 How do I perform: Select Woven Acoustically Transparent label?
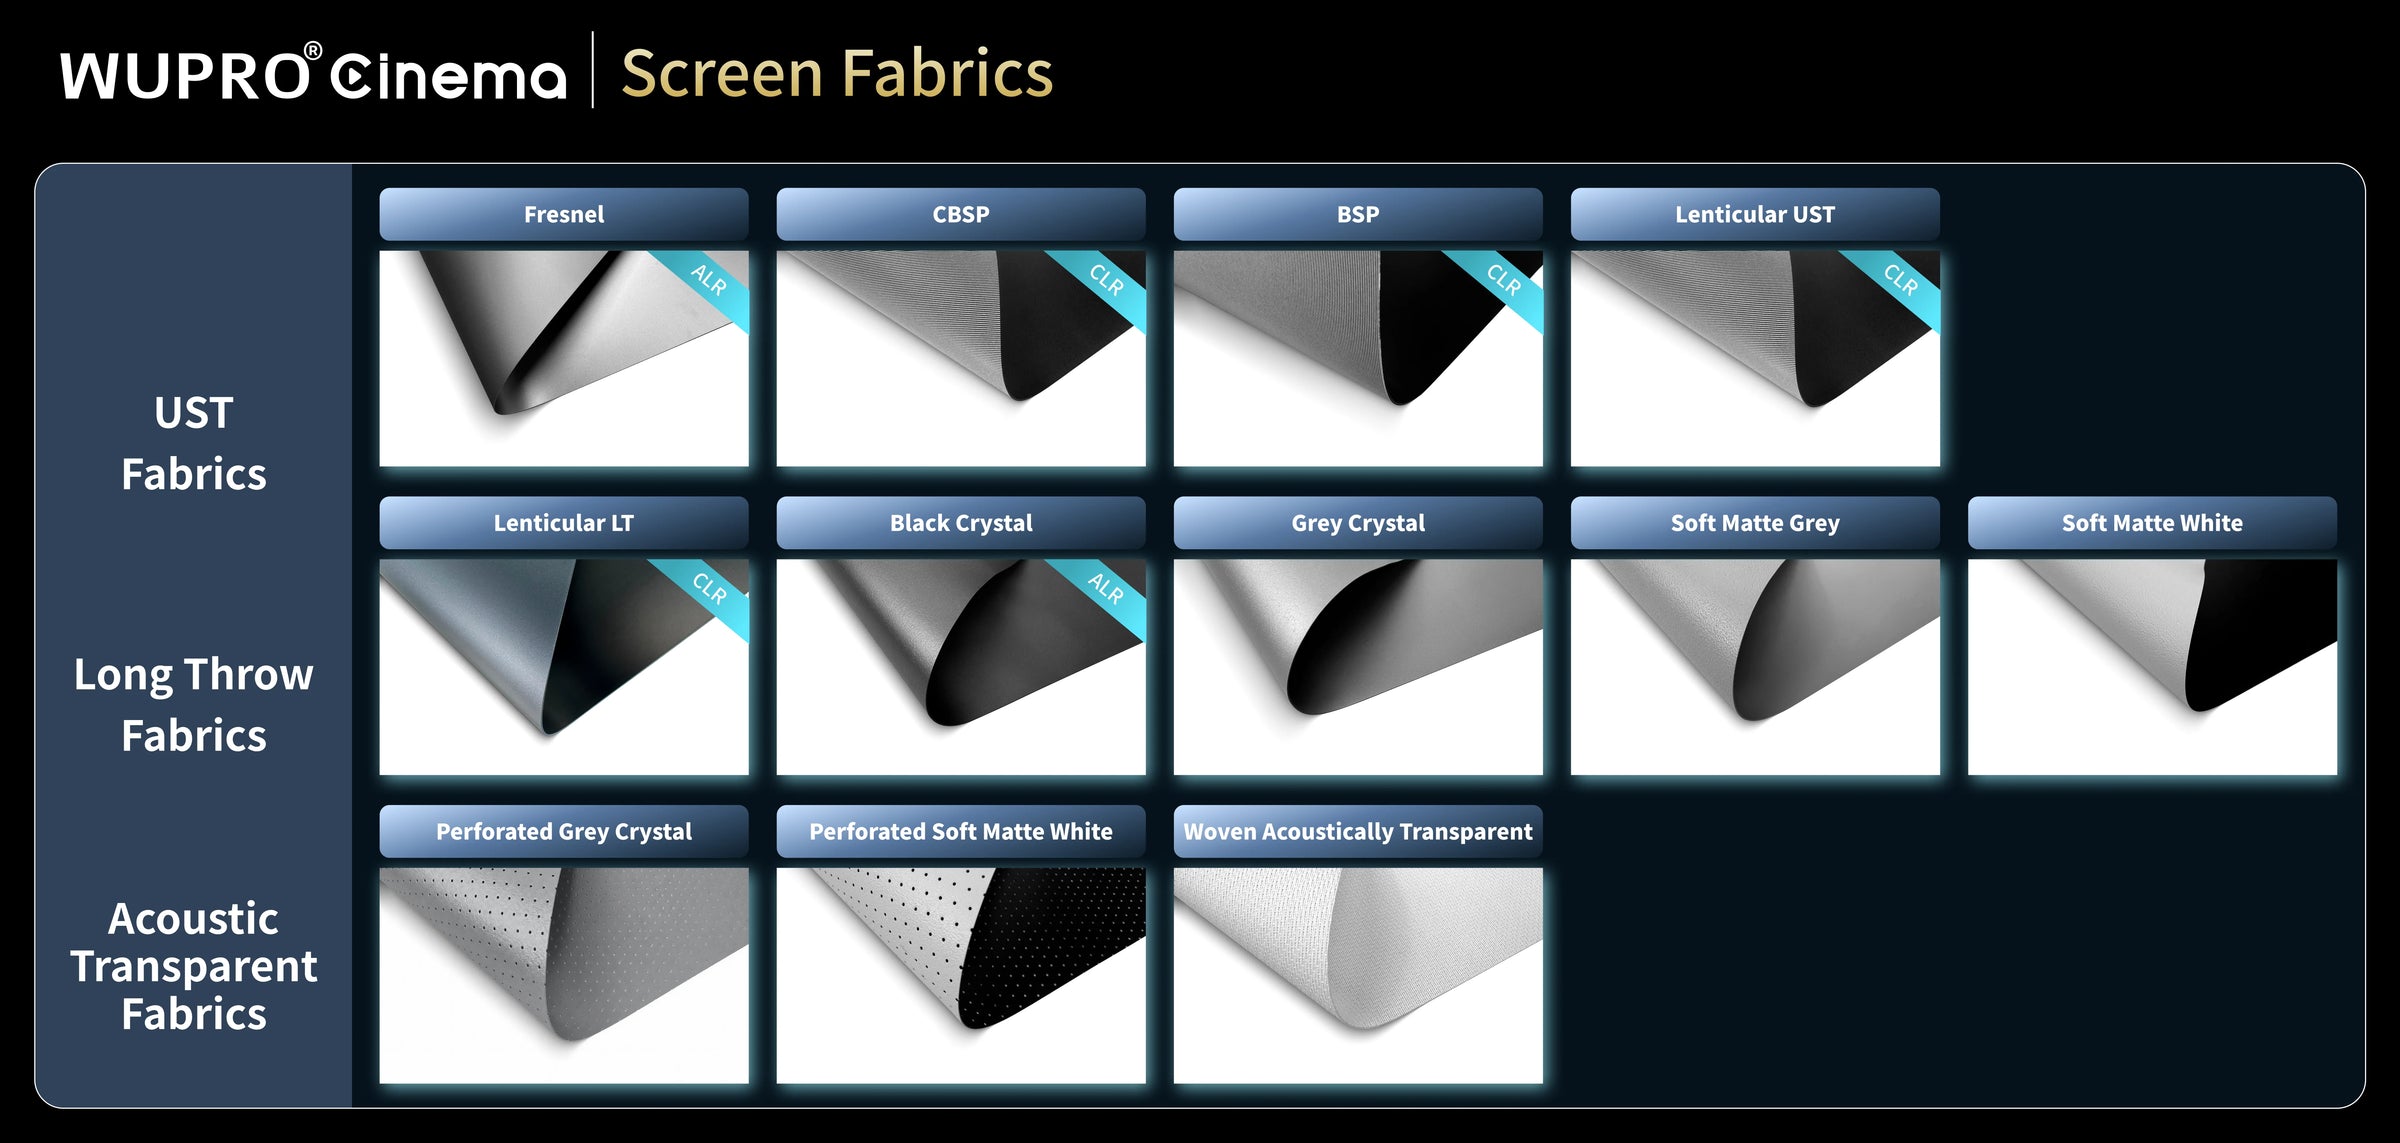(1358, 831)
